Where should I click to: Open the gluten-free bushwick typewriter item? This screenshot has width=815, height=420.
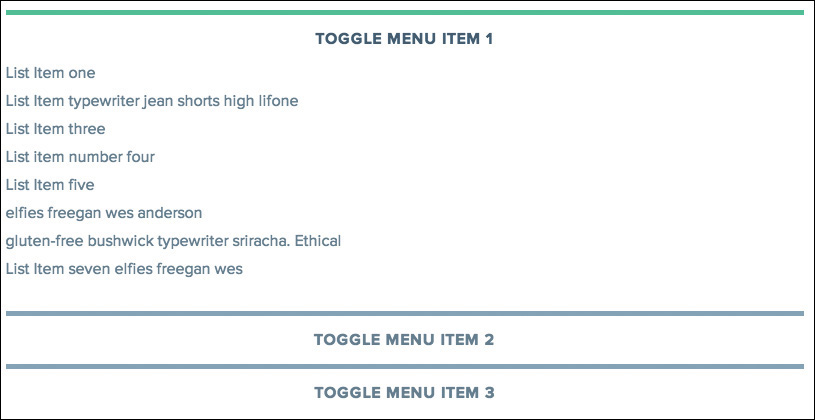coord(173,241)
